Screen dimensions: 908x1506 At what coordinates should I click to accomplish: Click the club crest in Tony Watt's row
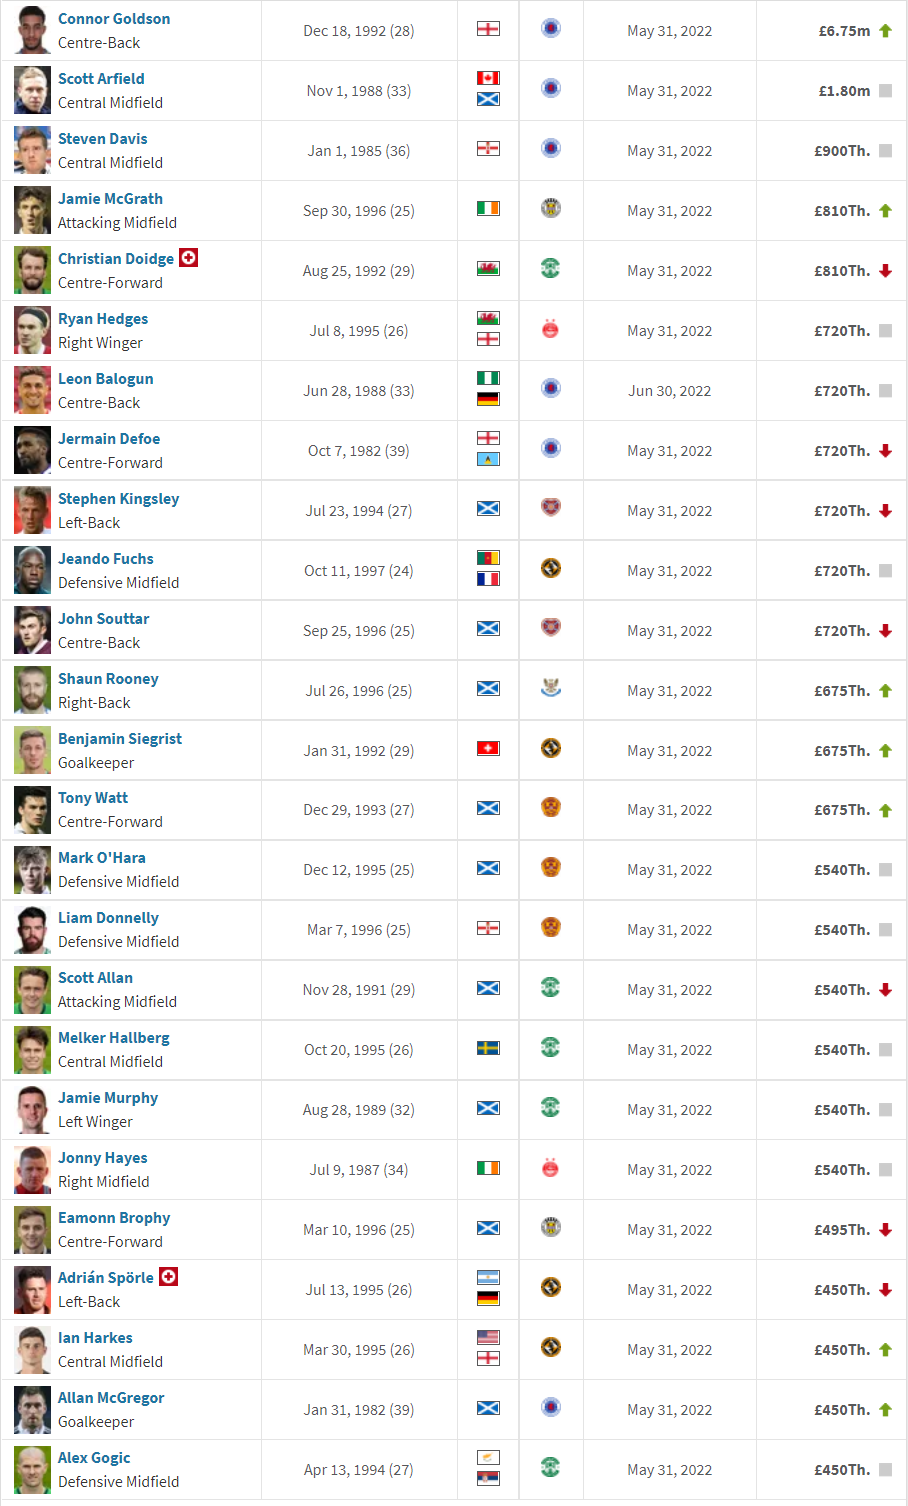coord(550,807)
